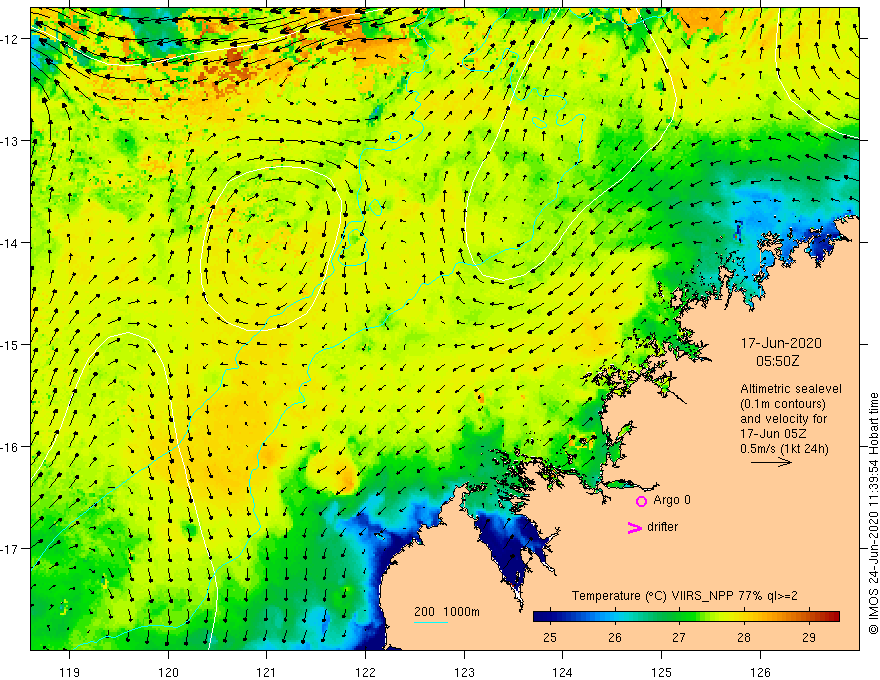Screen dimensions: 880x680
Task: Click the 0.5m/s velocity scale arrow
Action: [771, 462]
